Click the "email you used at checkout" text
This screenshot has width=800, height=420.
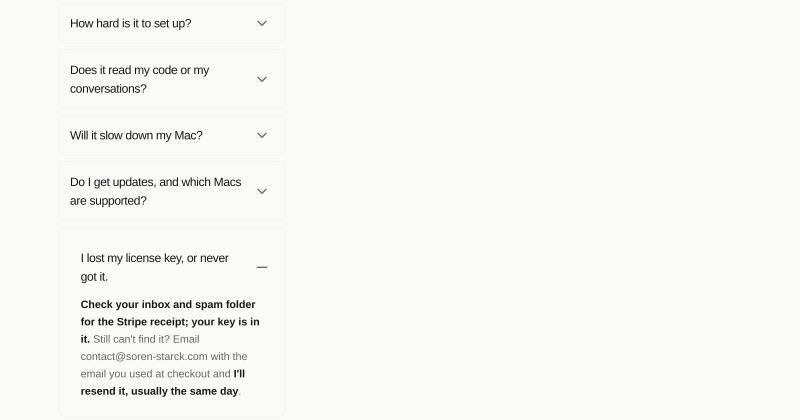[x=145, y=374]
